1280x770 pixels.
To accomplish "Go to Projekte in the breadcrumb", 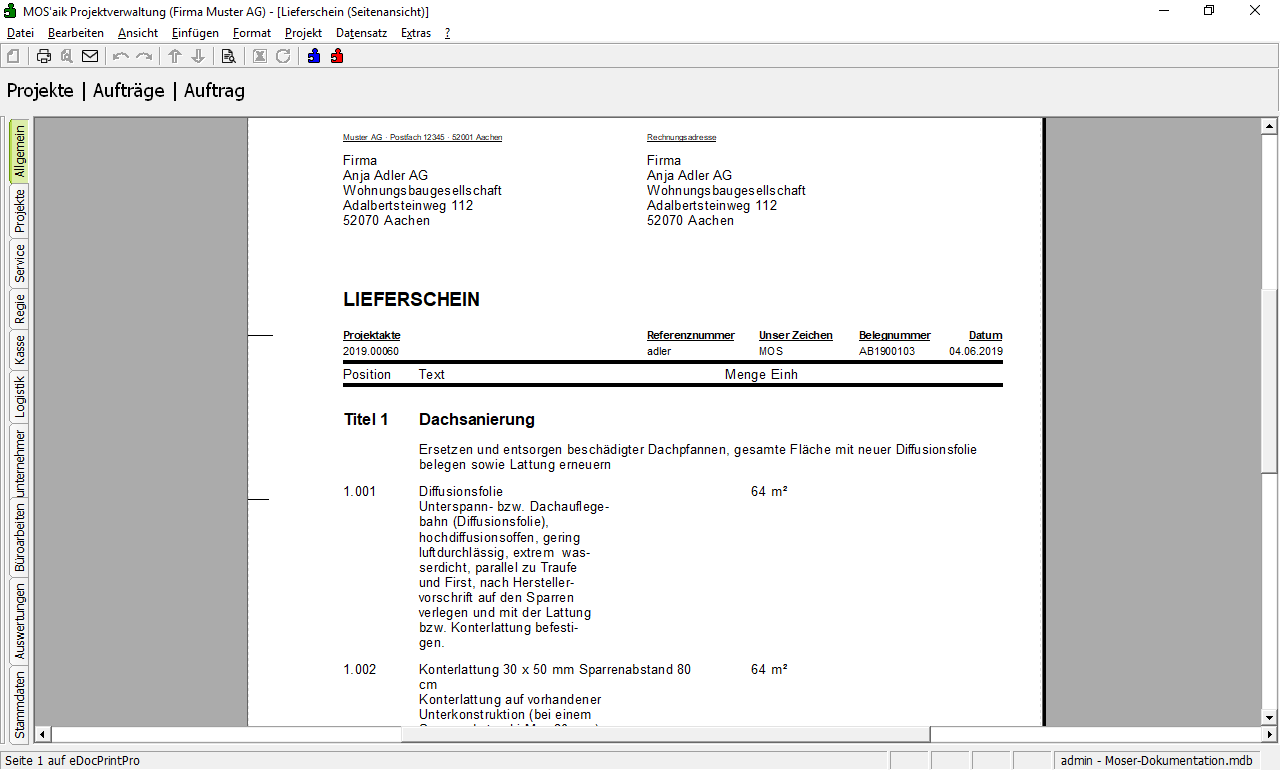I will [x=40, y=91].
